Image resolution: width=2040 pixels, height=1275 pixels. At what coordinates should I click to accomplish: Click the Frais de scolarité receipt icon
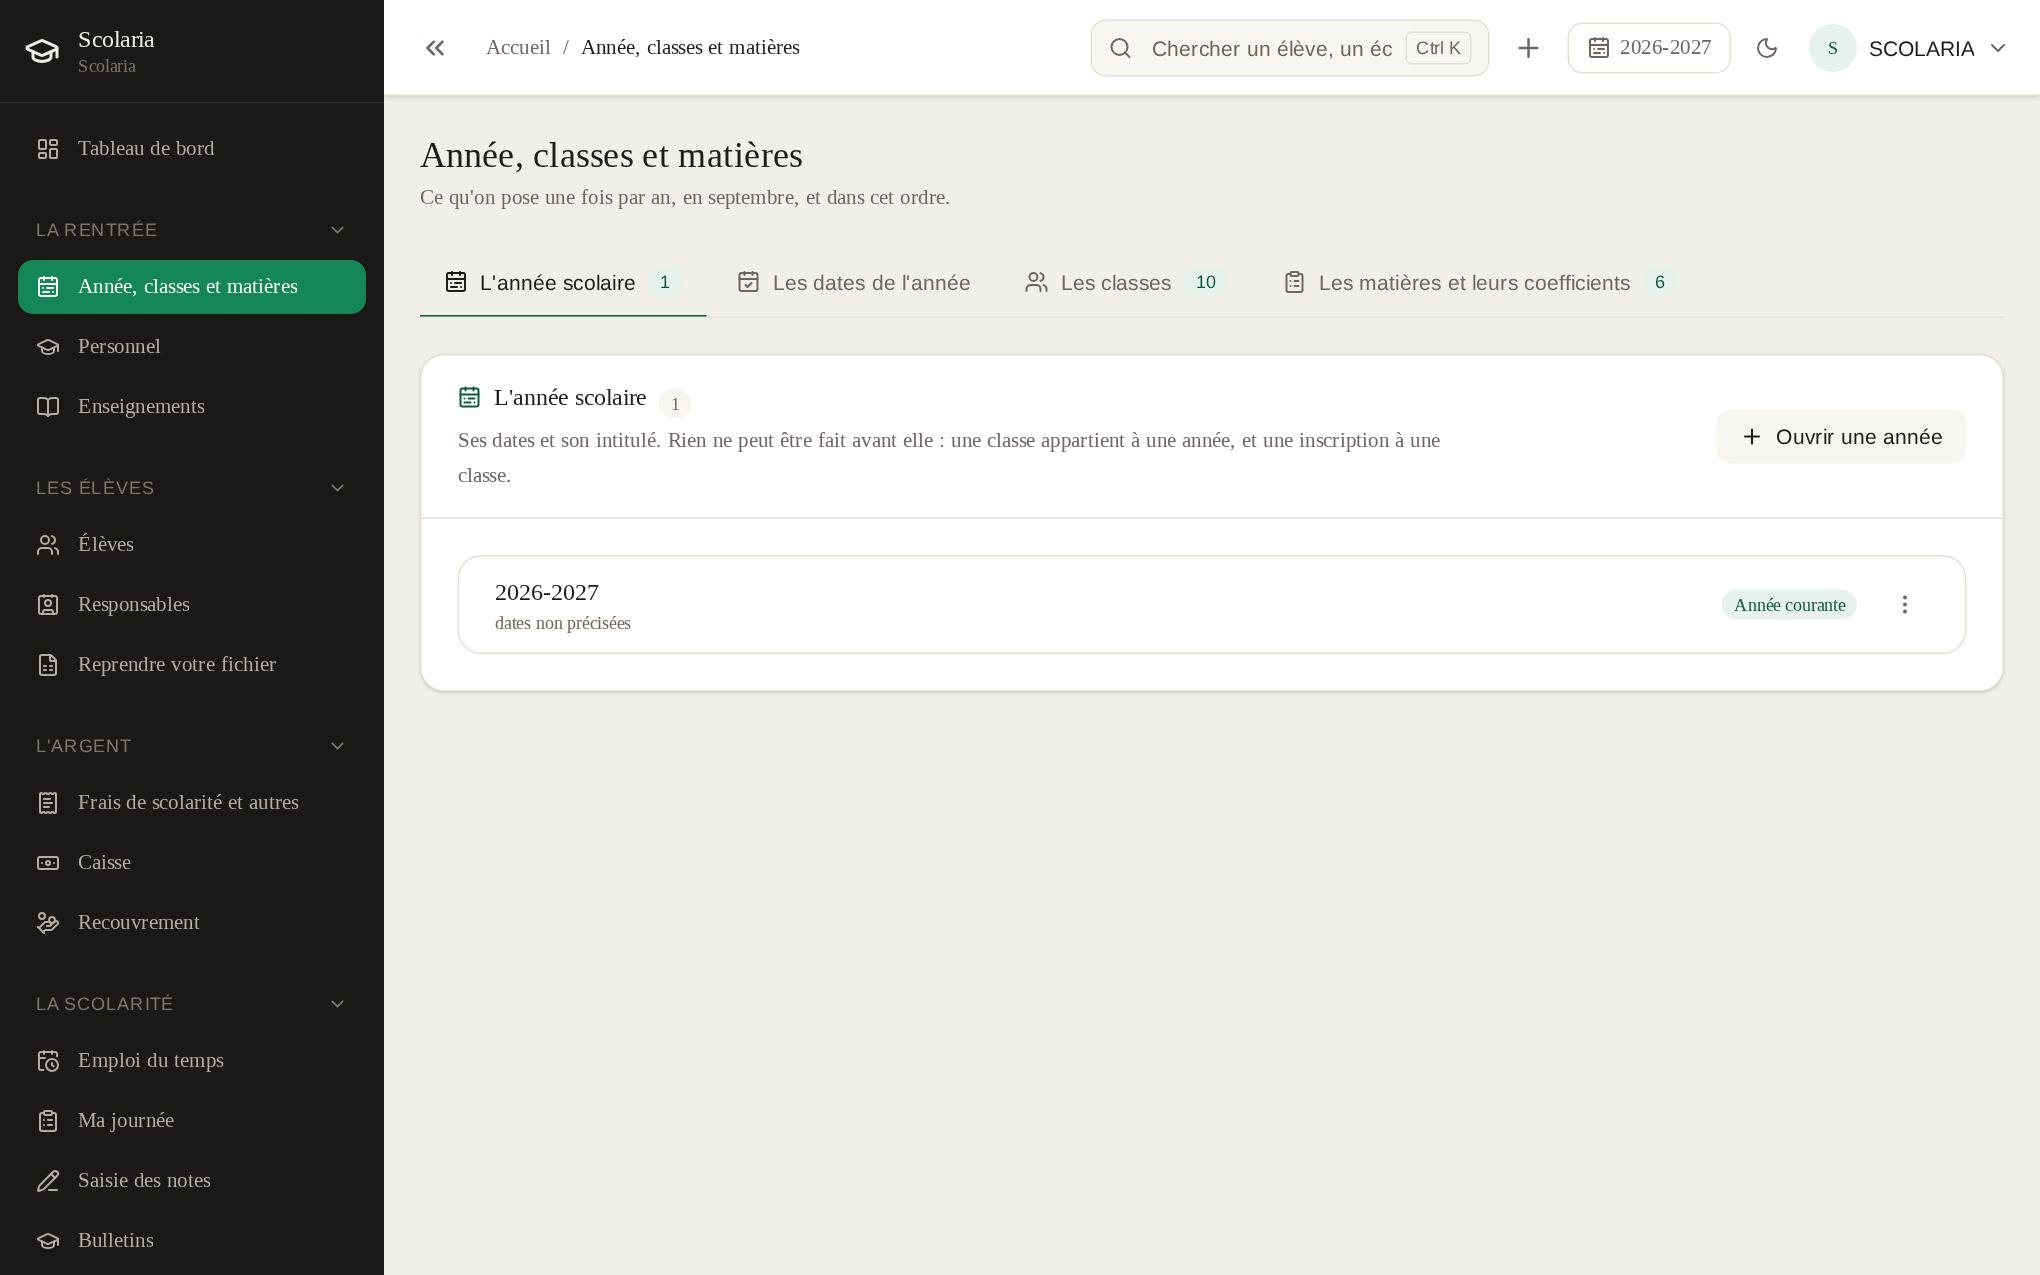tap(48, 803)
